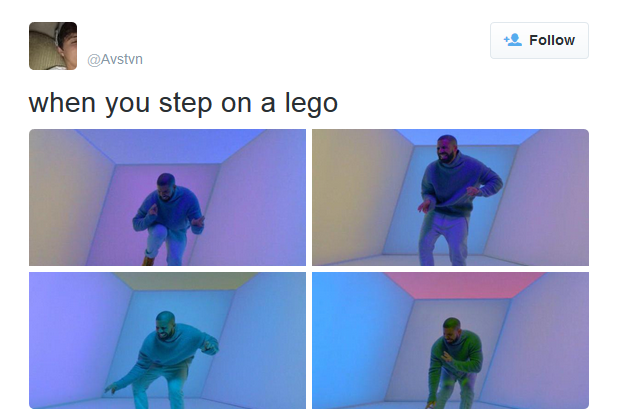This screenshot has height=419, width=618.
Task: Click the crouching man in top-left photo
Action: (x=168, y=219)
